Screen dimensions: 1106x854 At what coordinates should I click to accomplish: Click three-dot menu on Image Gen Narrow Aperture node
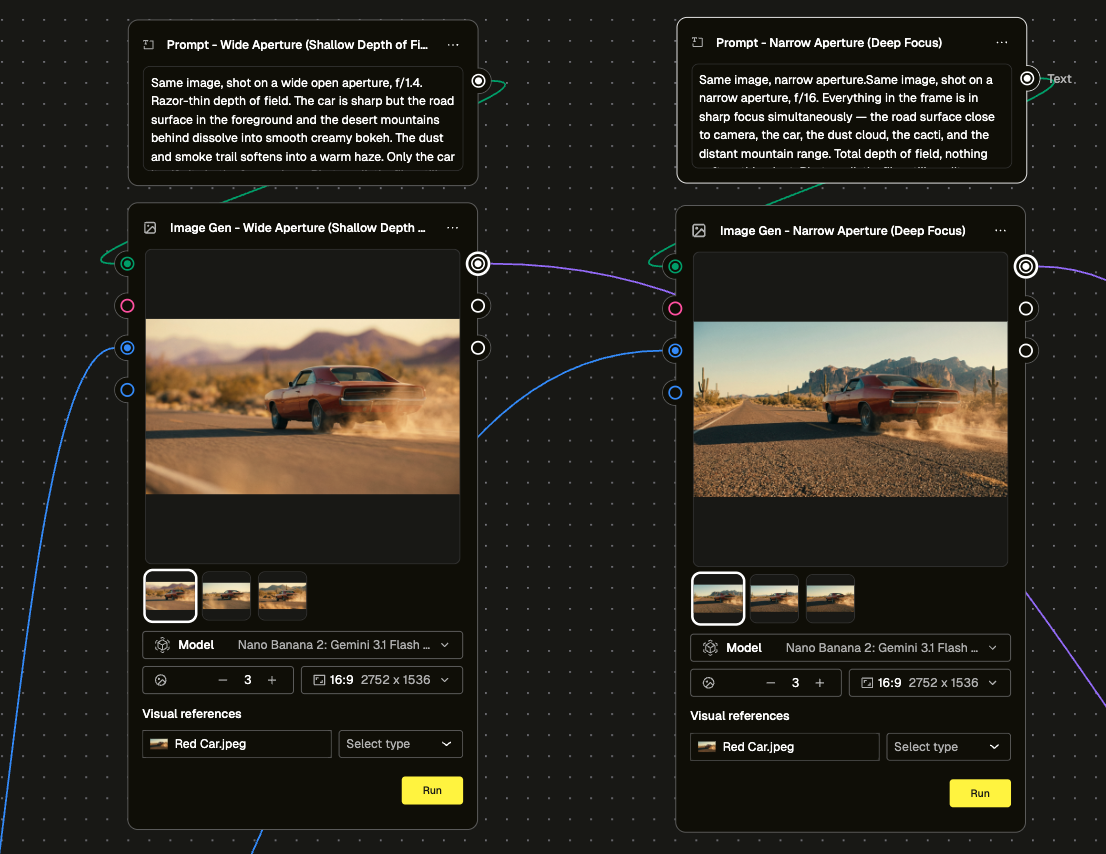click(1002, 231)
